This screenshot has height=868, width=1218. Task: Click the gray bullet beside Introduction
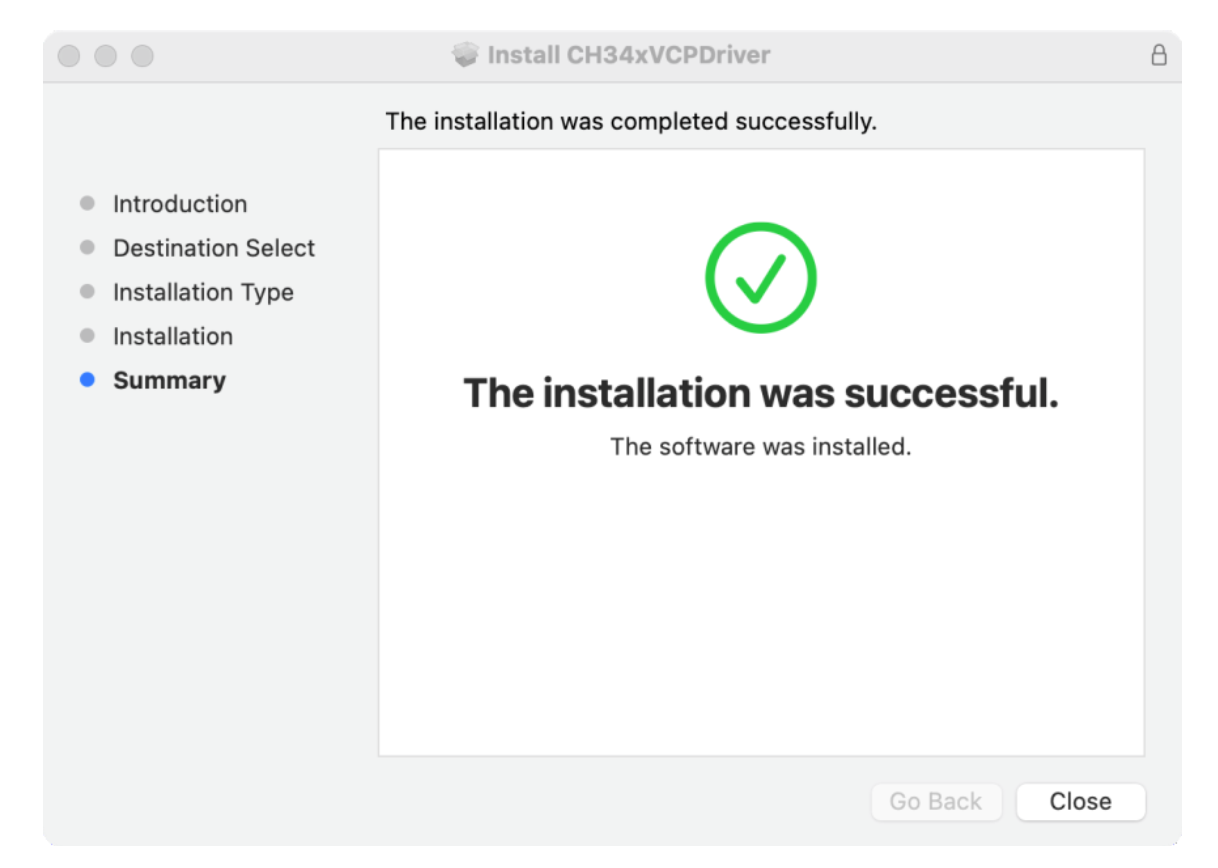tap(87, 204)
